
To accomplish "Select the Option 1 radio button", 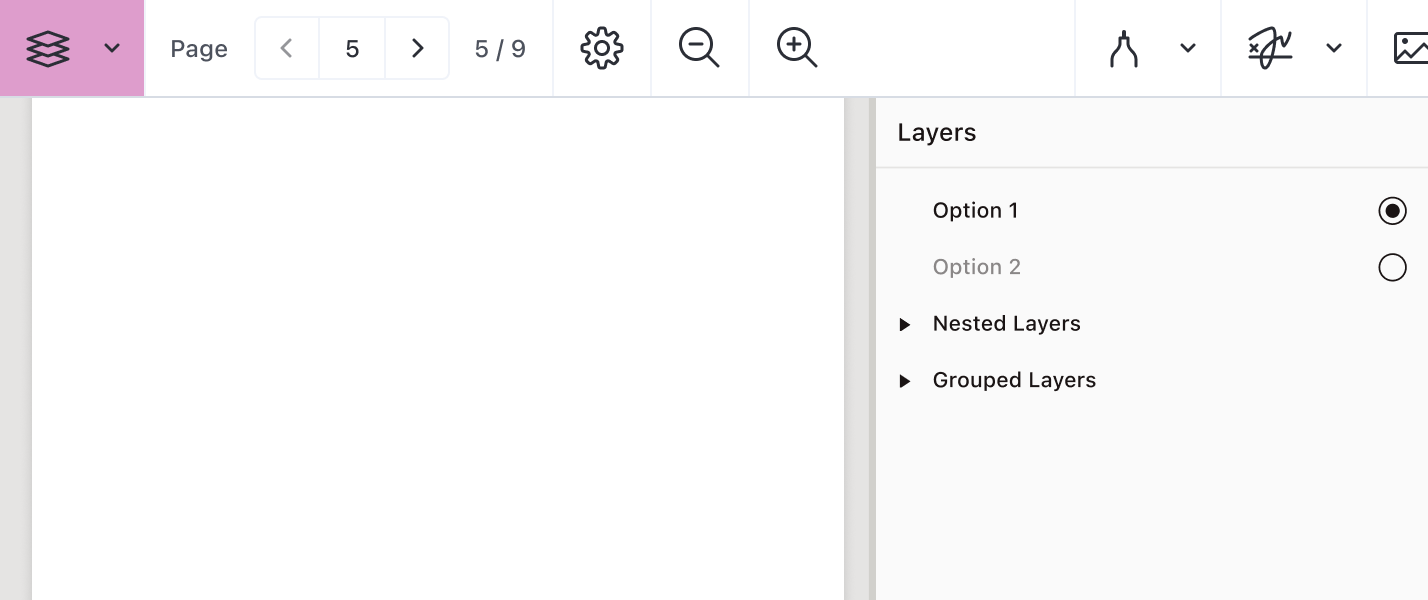I will click(1392, 211).
